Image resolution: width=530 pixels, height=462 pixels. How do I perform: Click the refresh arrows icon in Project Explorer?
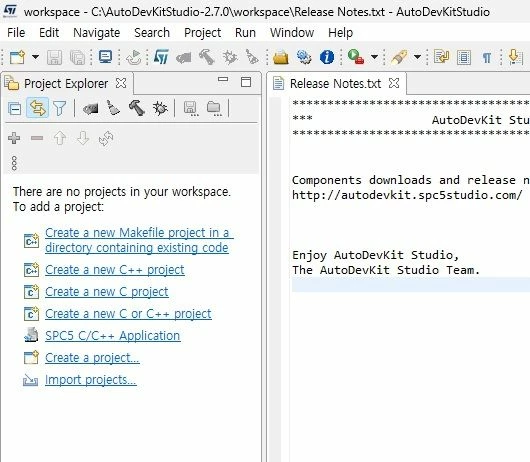point(106,138)
